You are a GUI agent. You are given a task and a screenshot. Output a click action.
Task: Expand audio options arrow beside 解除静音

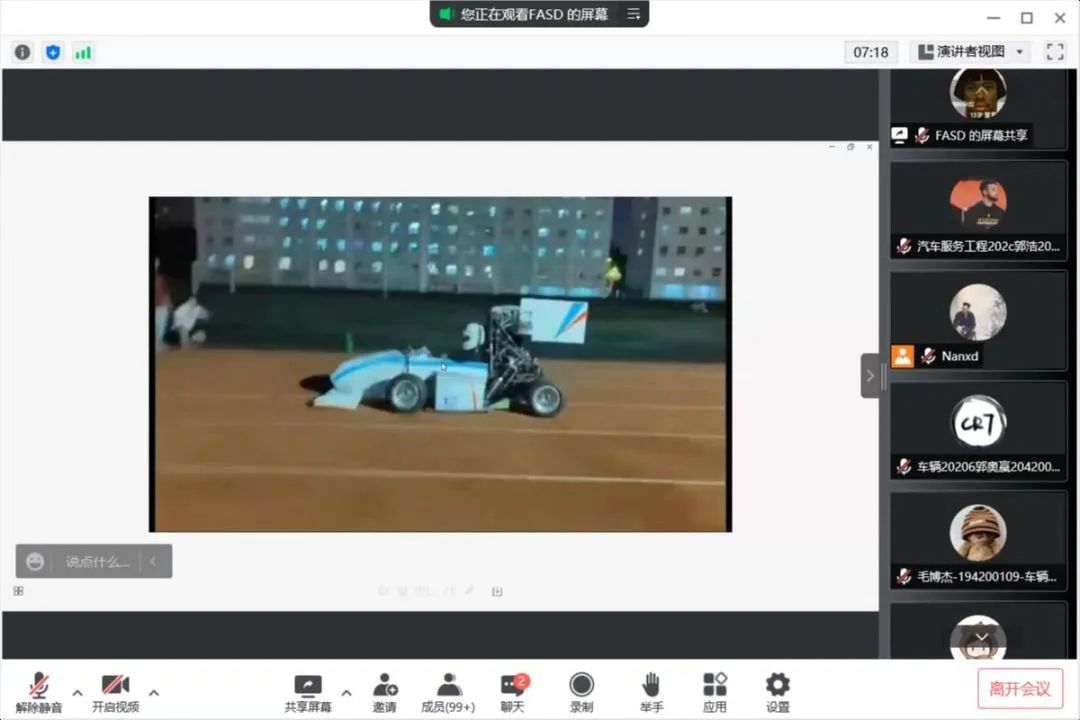[77, 692]
